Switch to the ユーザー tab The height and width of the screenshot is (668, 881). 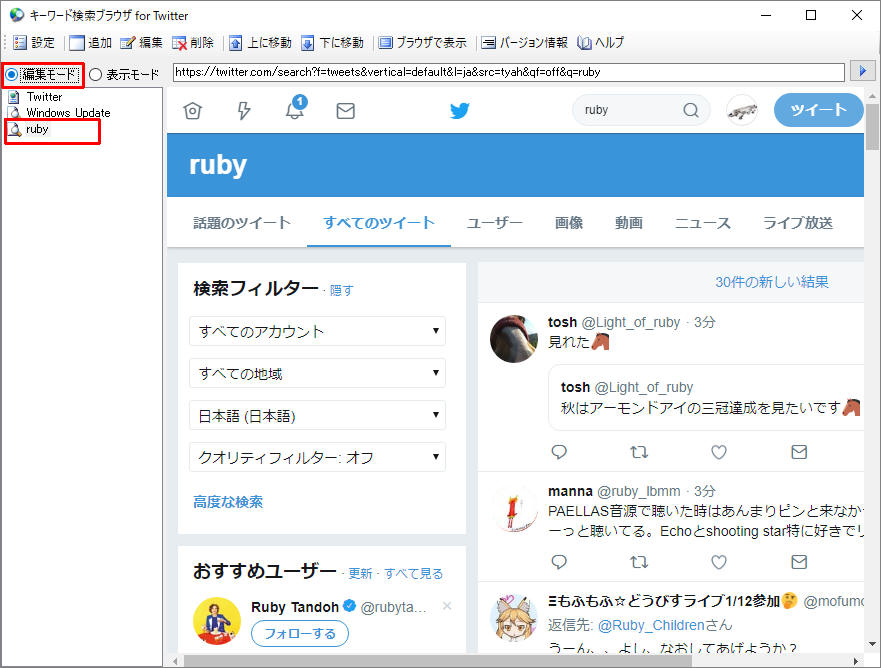click(494, 223)
